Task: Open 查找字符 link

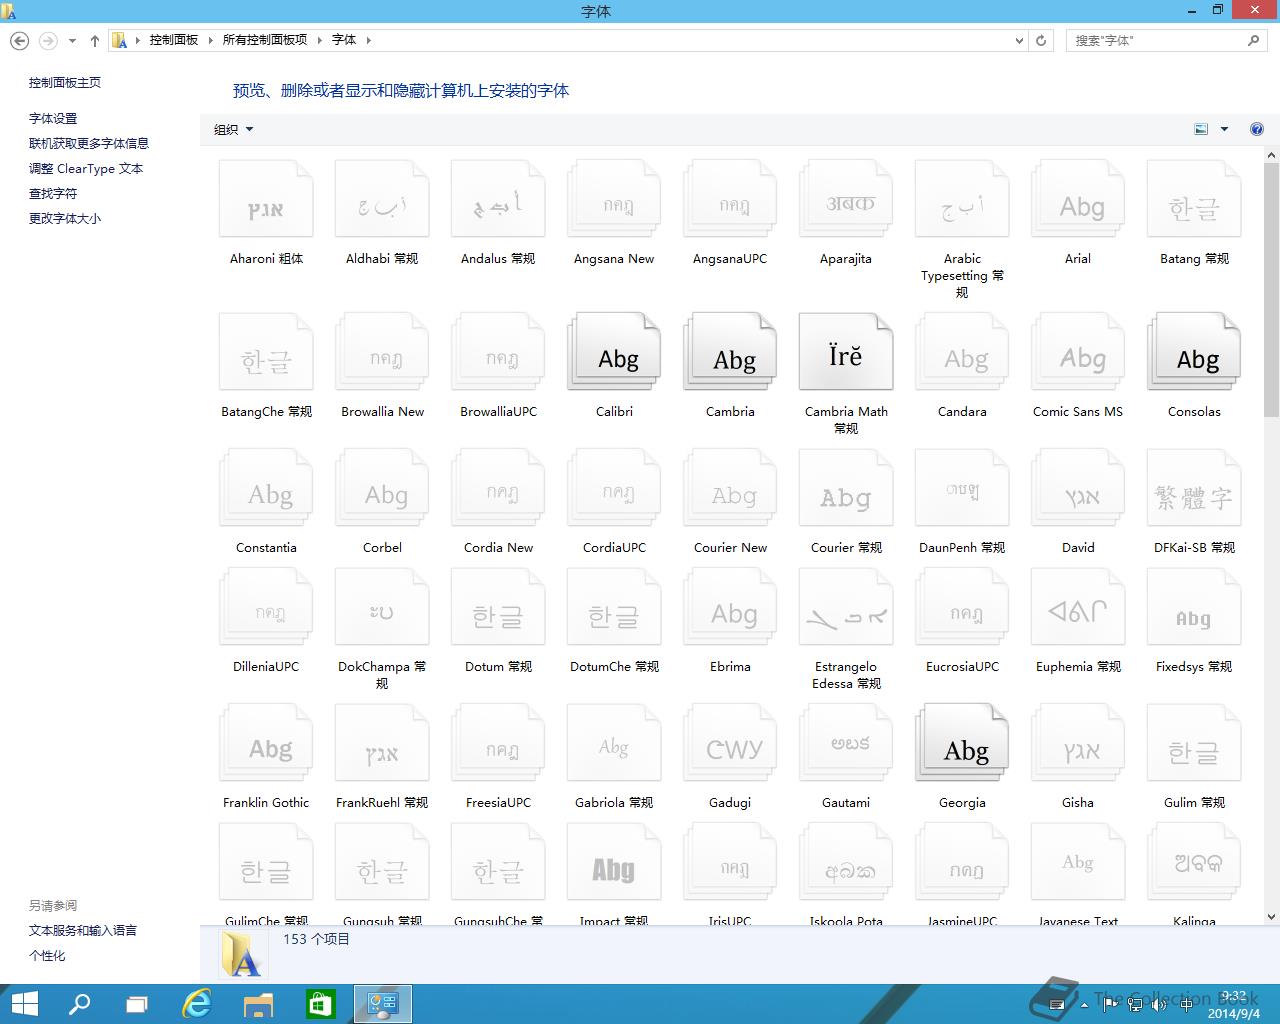Action: [53, 194]
